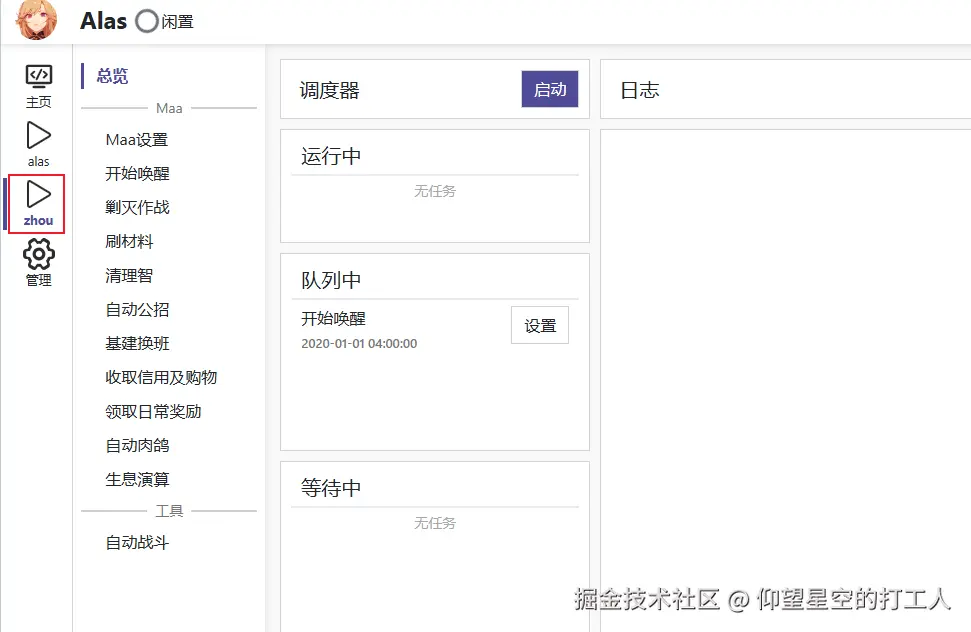
Task: Click the 调度器 scheduler heading
Action: pyautogui.click(x=329, y=90)
